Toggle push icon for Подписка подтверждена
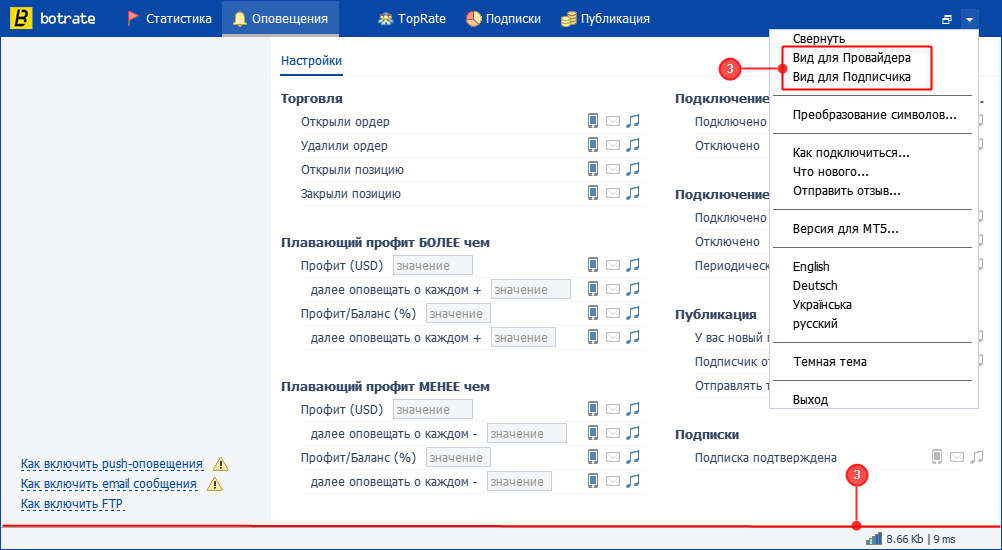This screenshot has height=550, width=1002. 937,456
